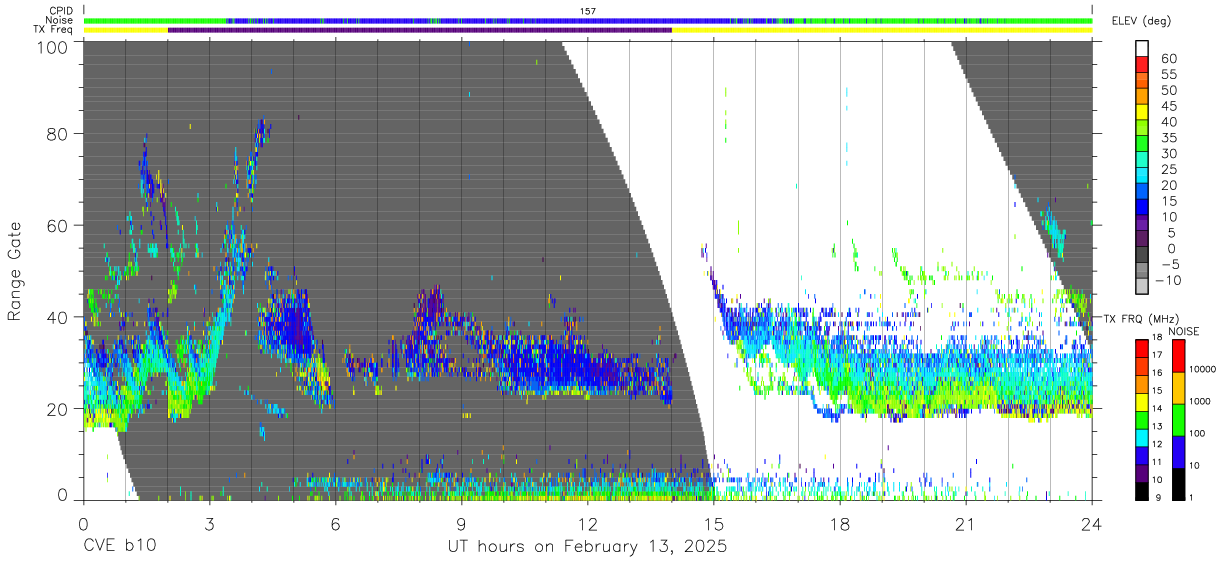Viewport: 1228px width, 567px height.
Task: Click the Range Gate axis title
Action: pos(16,271)
